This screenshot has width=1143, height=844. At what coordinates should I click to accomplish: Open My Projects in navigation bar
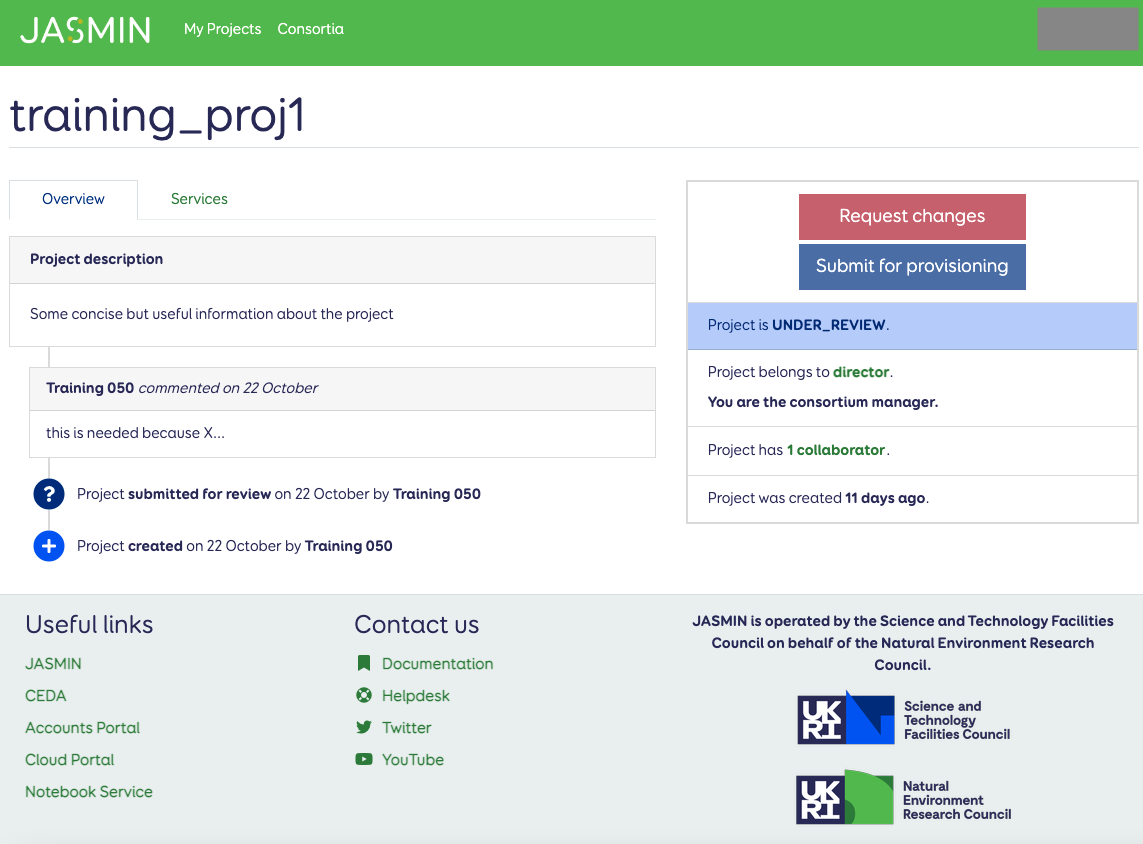click(x=222, y=29)
